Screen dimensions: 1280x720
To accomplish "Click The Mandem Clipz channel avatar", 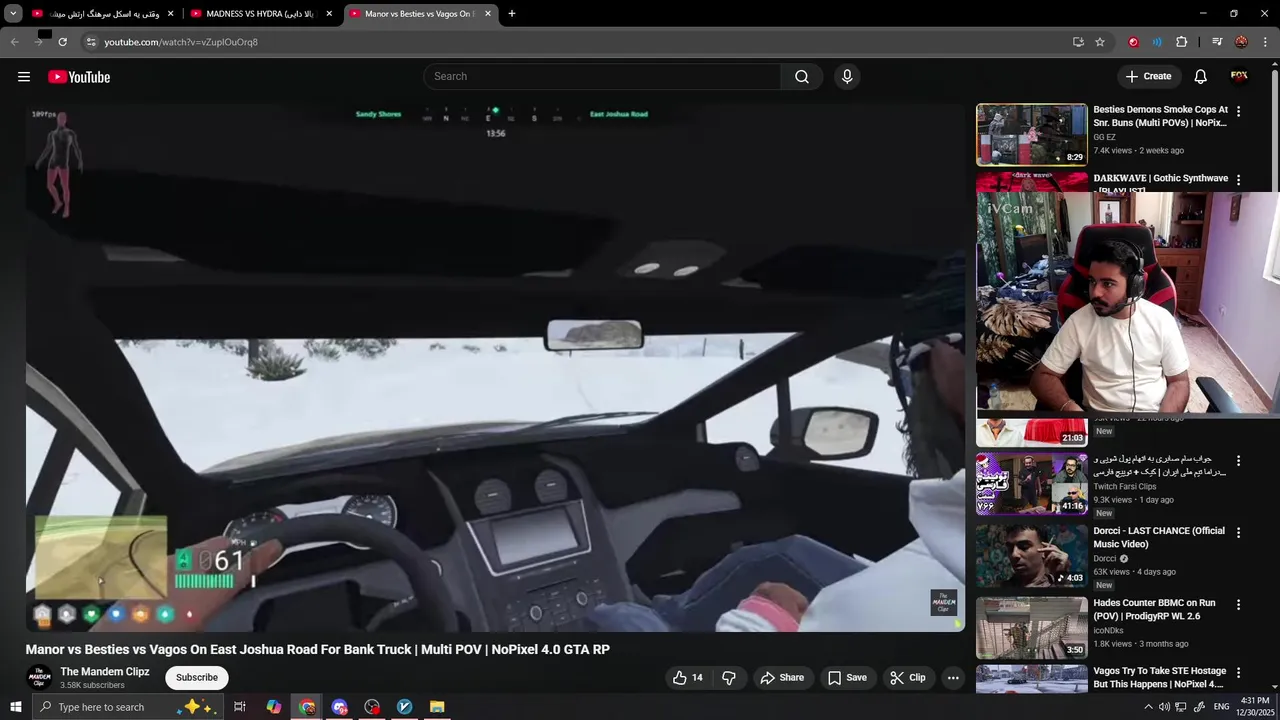I will 39,678.
